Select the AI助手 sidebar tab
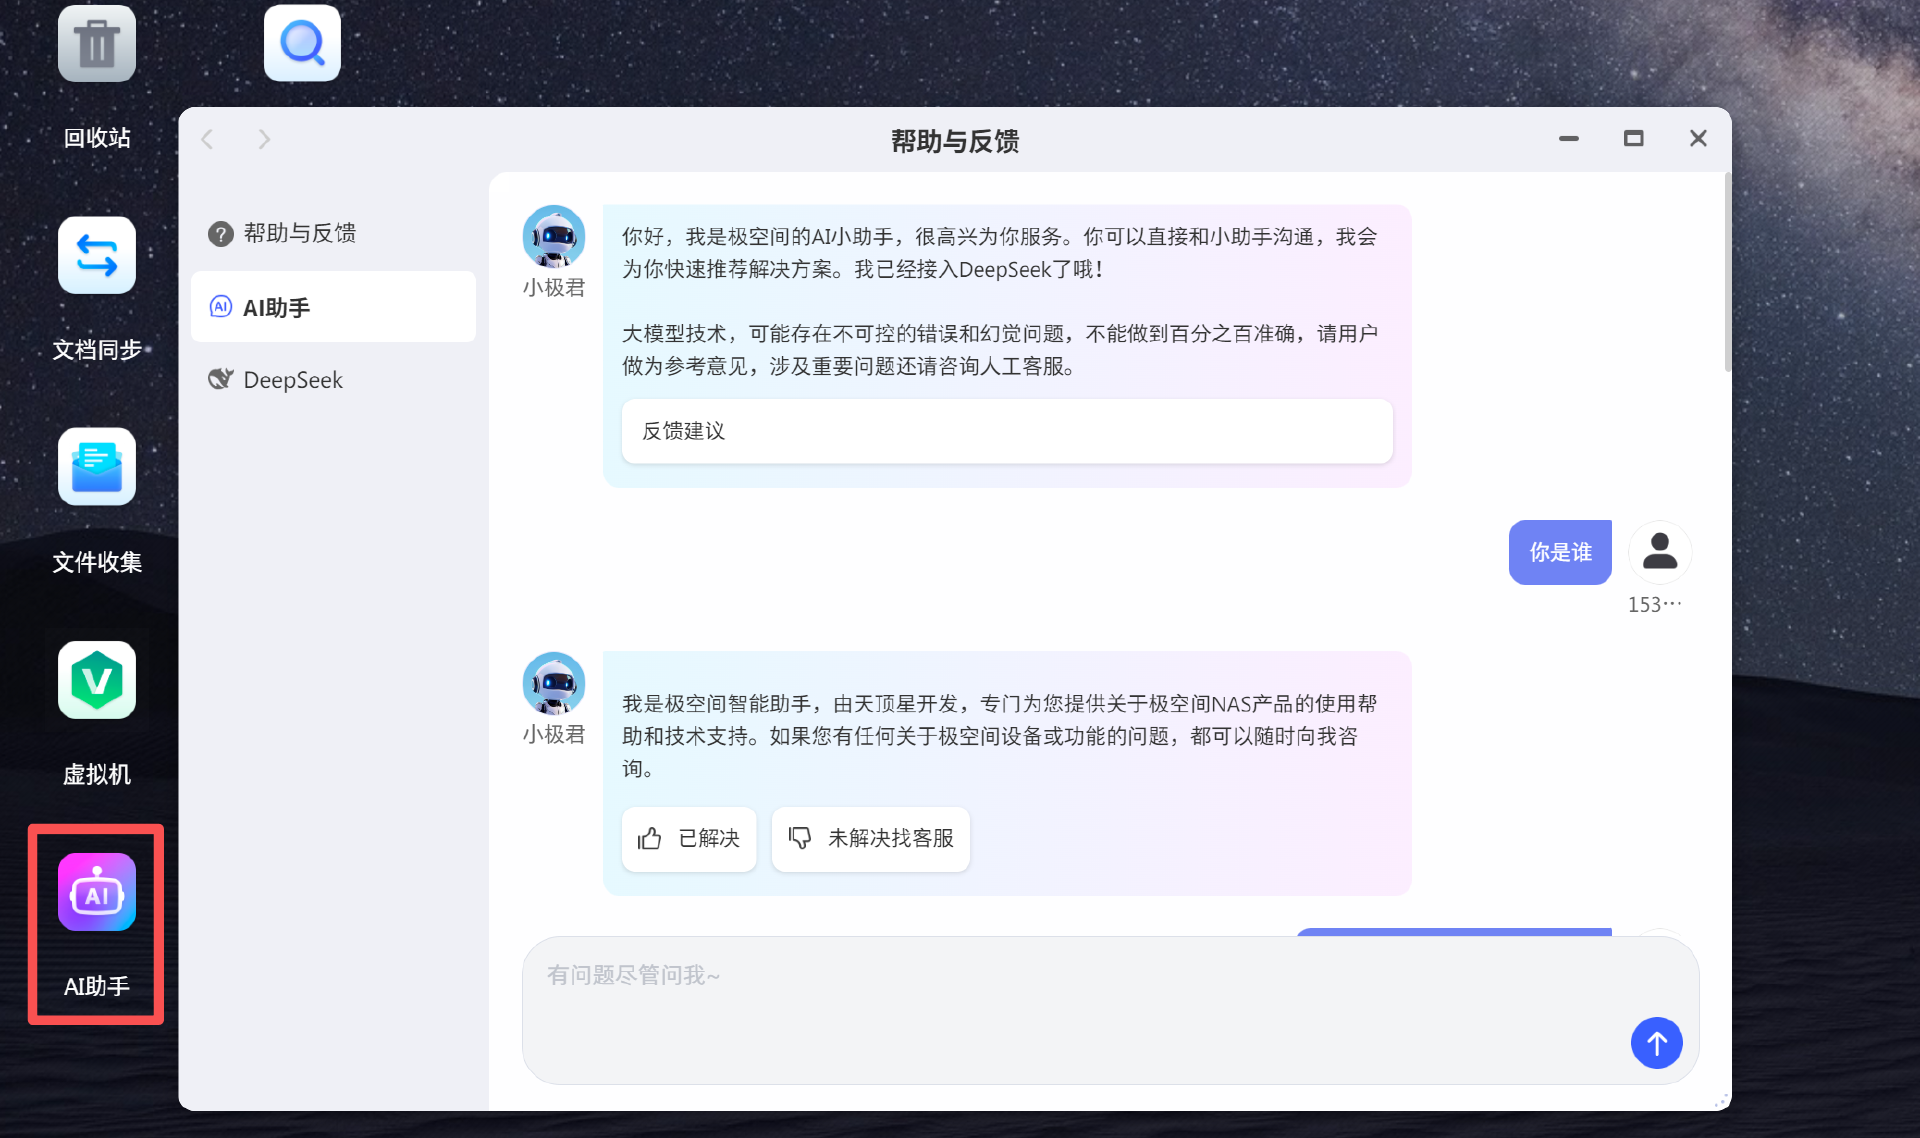 pyautogui.click(x=333, y=307)
